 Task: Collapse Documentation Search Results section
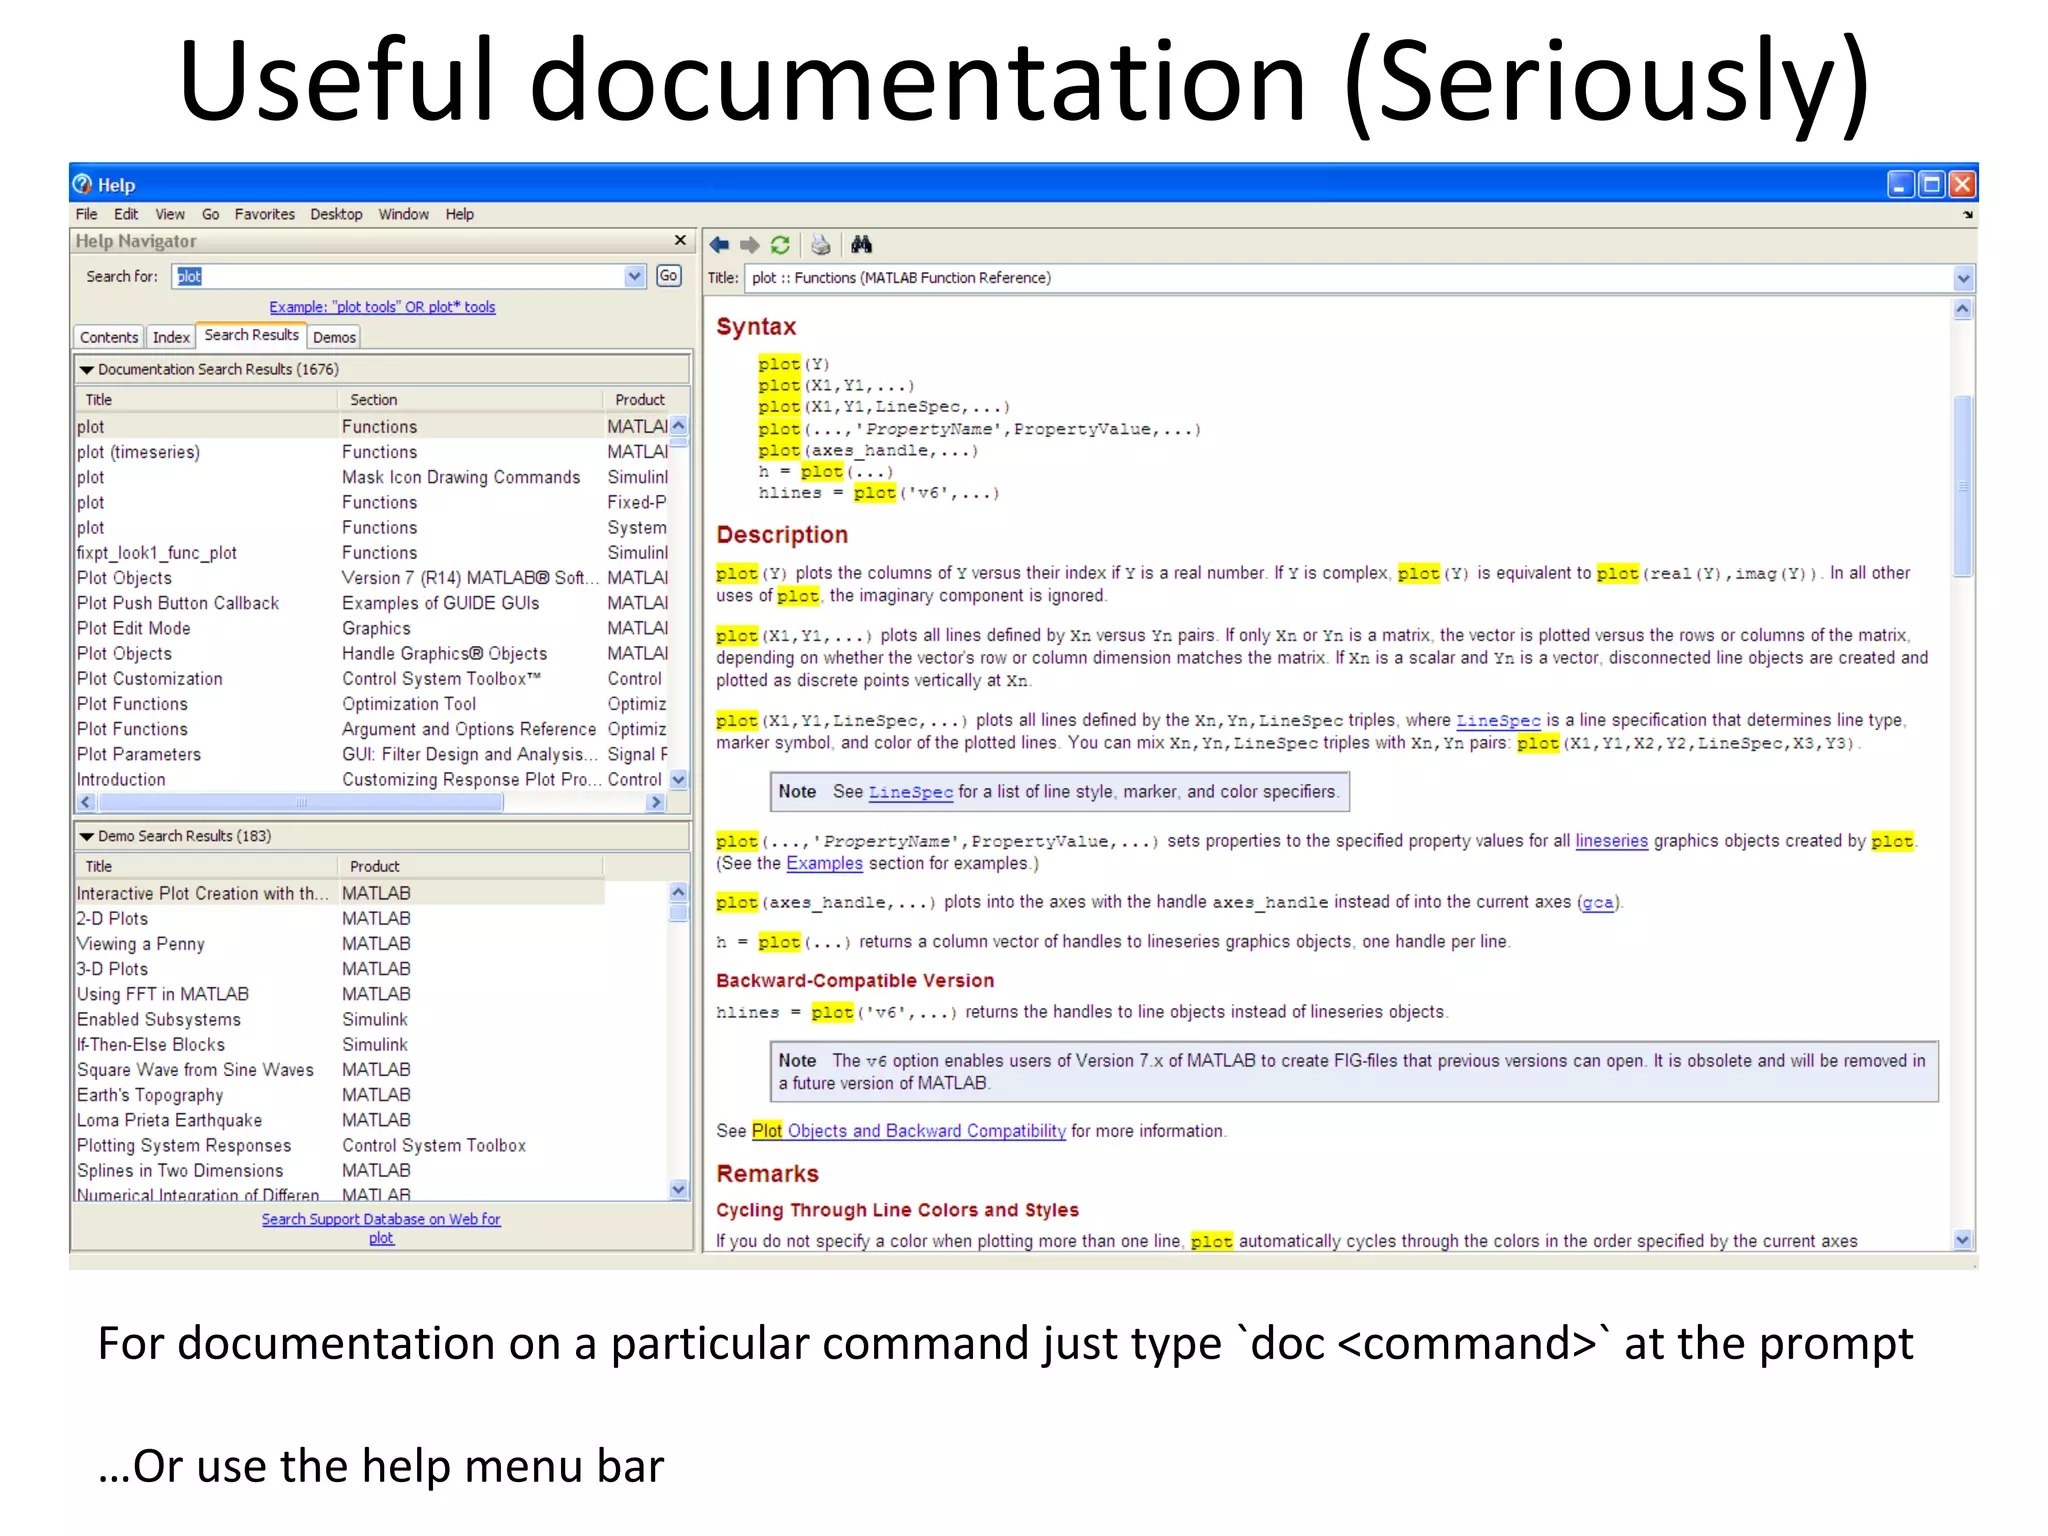coord(87,370)
